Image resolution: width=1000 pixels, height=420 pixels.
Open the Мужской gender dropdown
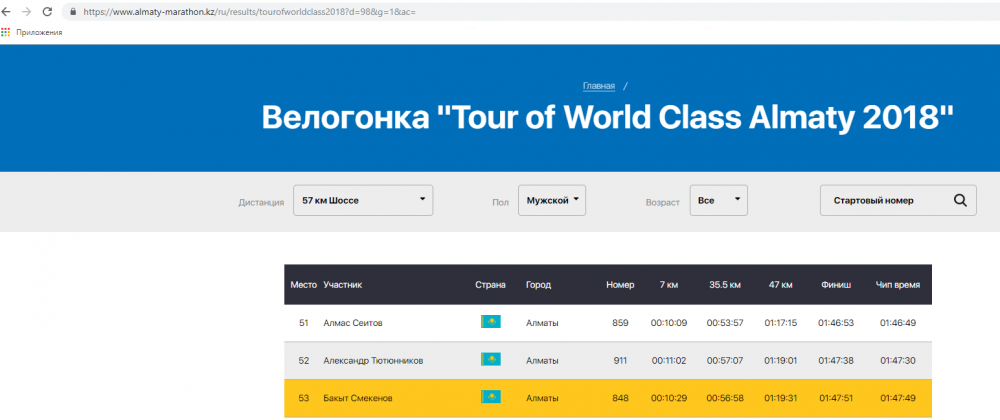[552, 200]
